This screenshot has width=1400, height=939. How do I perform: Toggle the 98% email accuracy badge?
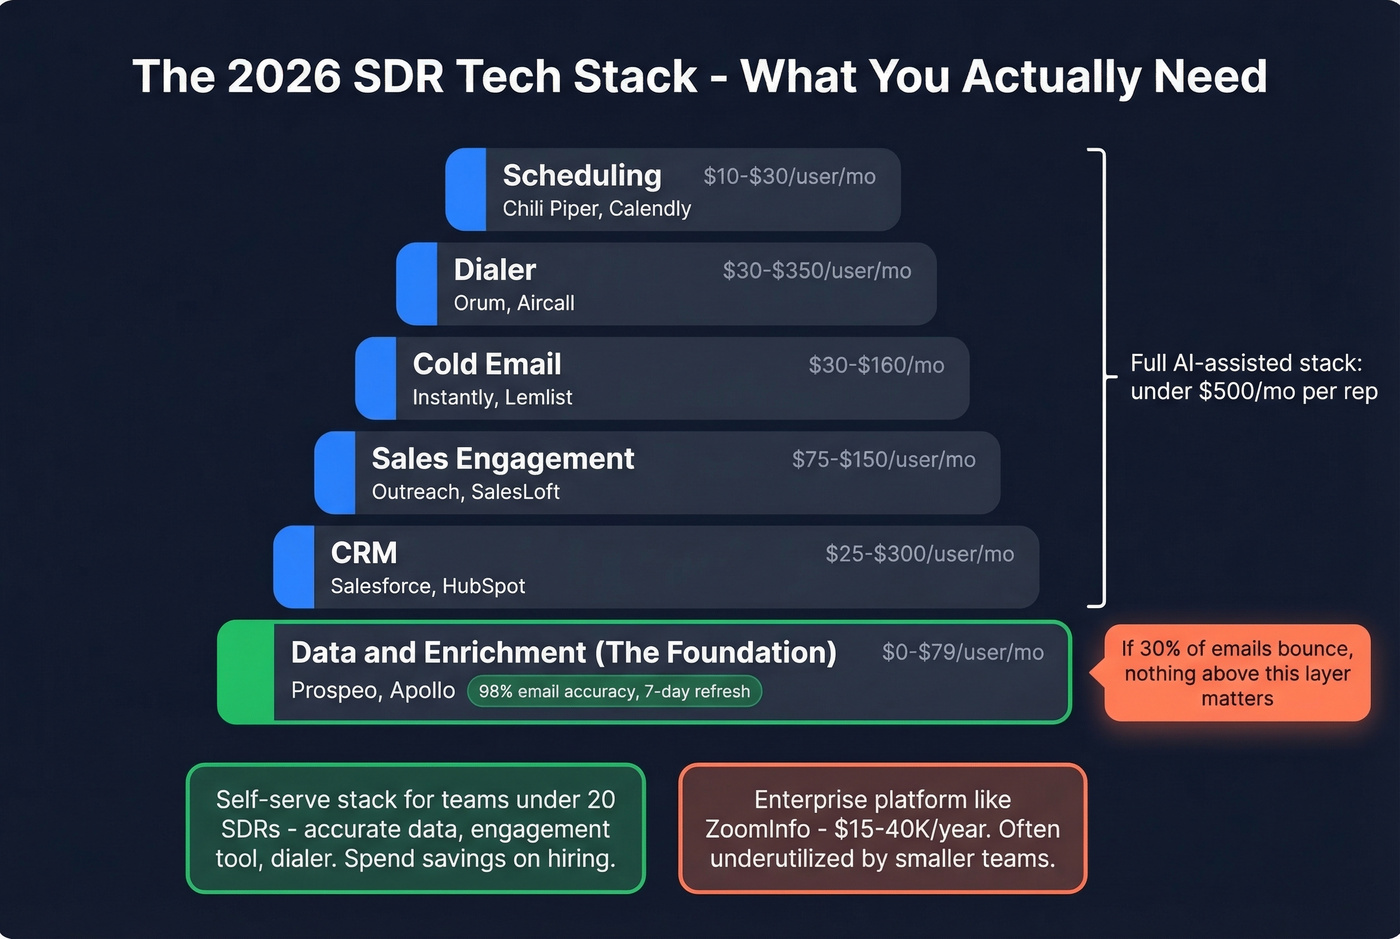pyautogui.click(x=613, y=691)
